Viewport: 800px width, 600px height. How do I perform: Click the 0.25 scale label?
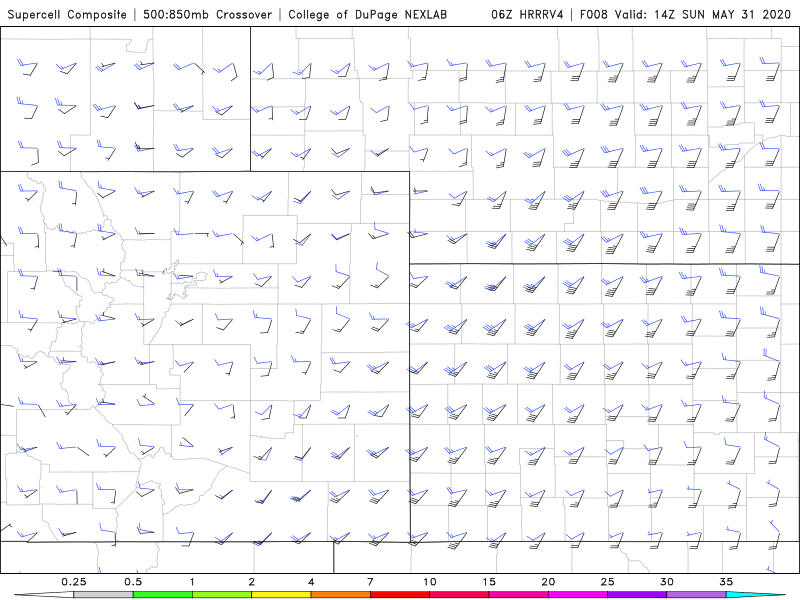73,582
